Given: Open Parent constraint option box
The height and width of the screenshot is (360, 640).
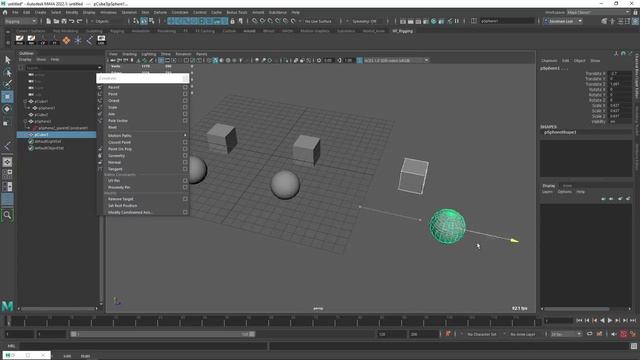Looking at the screenshot, I should click(185, 87).
